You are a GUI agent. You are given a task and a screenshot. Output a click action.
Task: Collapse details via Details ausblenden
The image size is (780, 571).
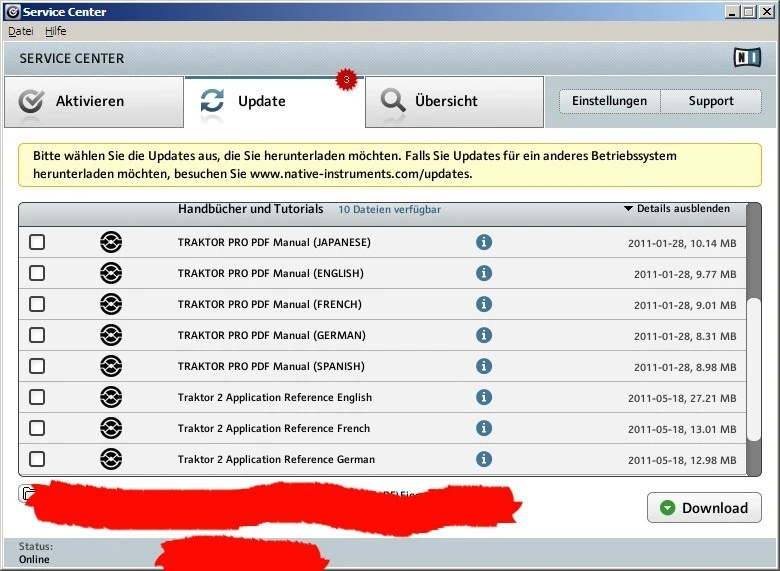[x=677, y=209]
